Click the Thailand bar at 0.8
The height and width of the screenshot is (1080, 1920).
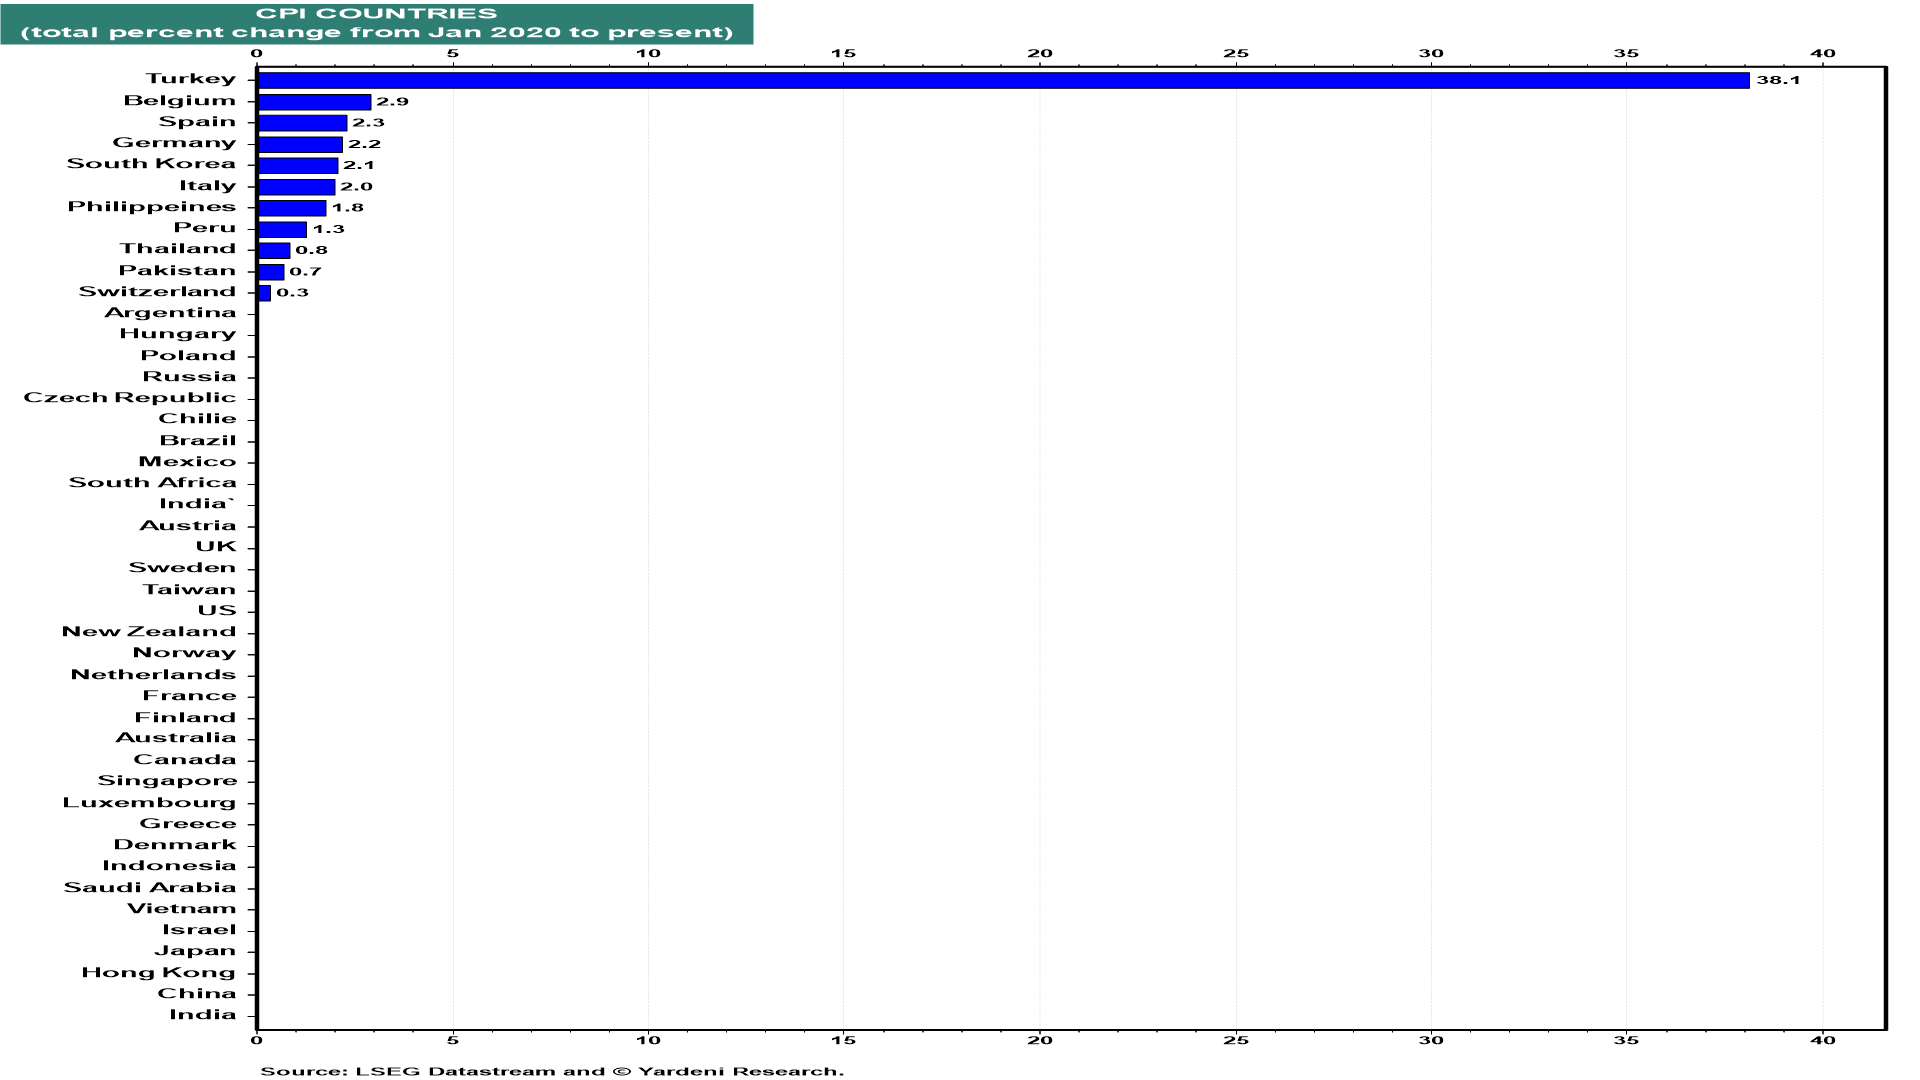[x=273, y=250]
